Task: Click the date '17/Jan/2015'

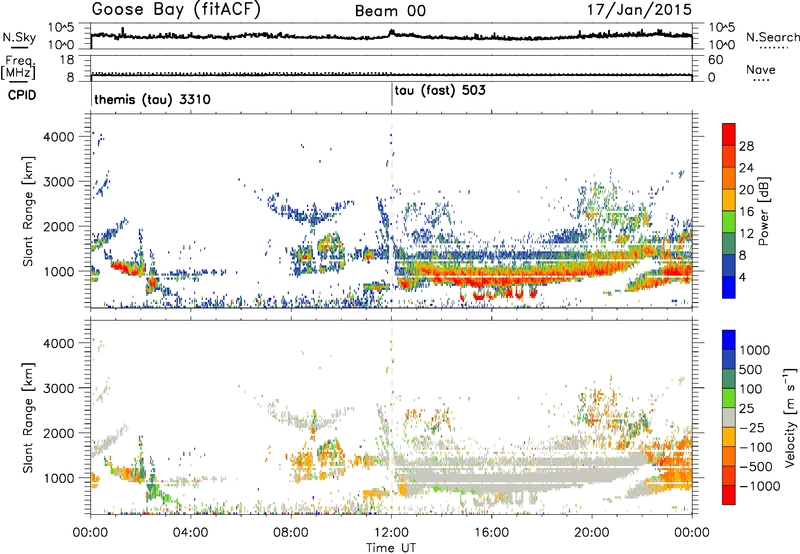Action: click(x=639, y=10)
